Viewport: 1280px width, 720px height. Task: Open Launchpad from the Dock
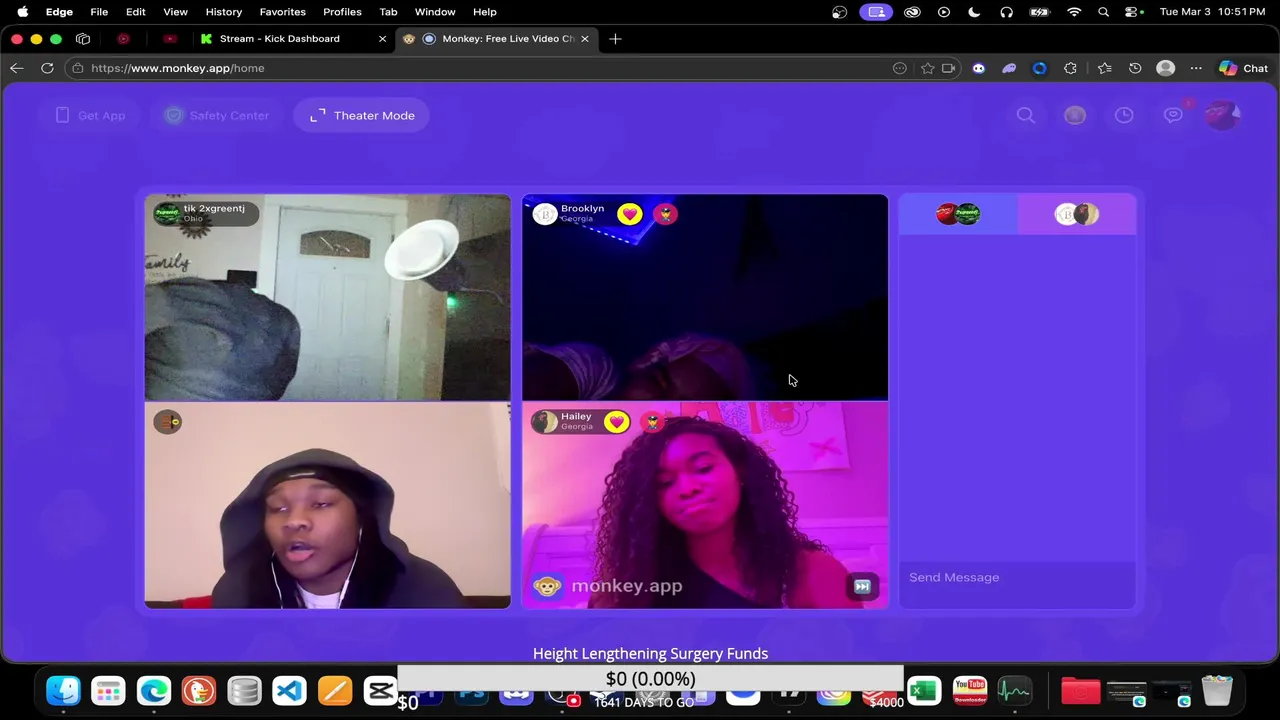click(108, 691)
